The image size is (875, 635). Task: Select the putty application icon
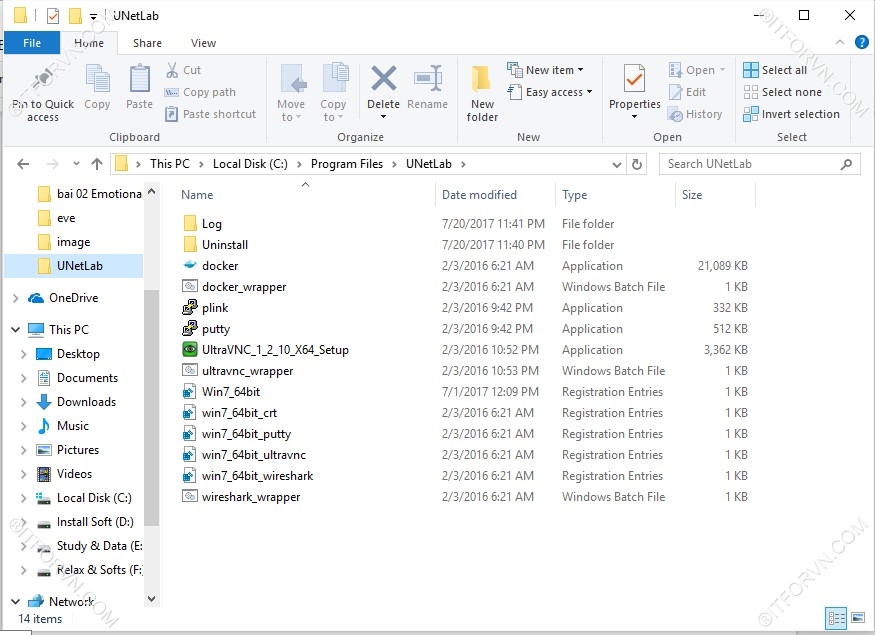(x=190, y=329)
